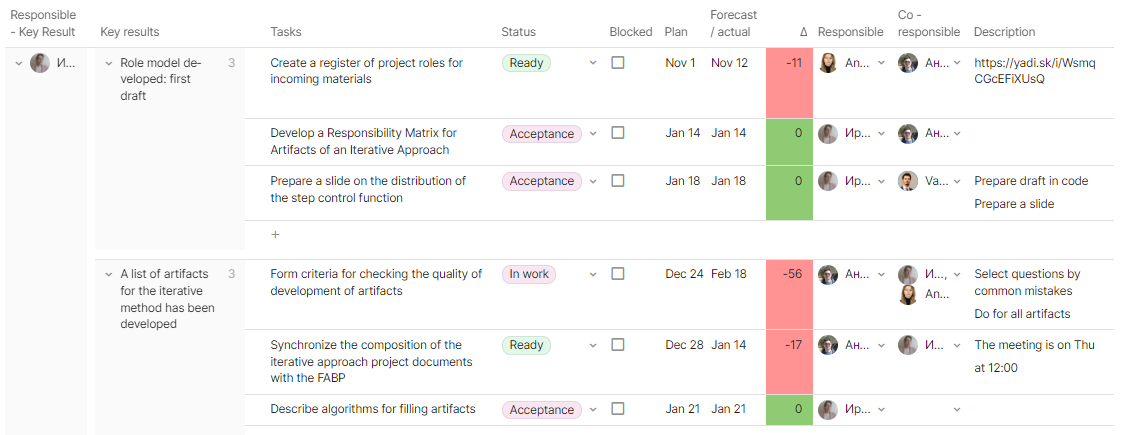
Task: Click Co-responsible avatar on 'Synchronize the composition' row
Action: point(907,346)
